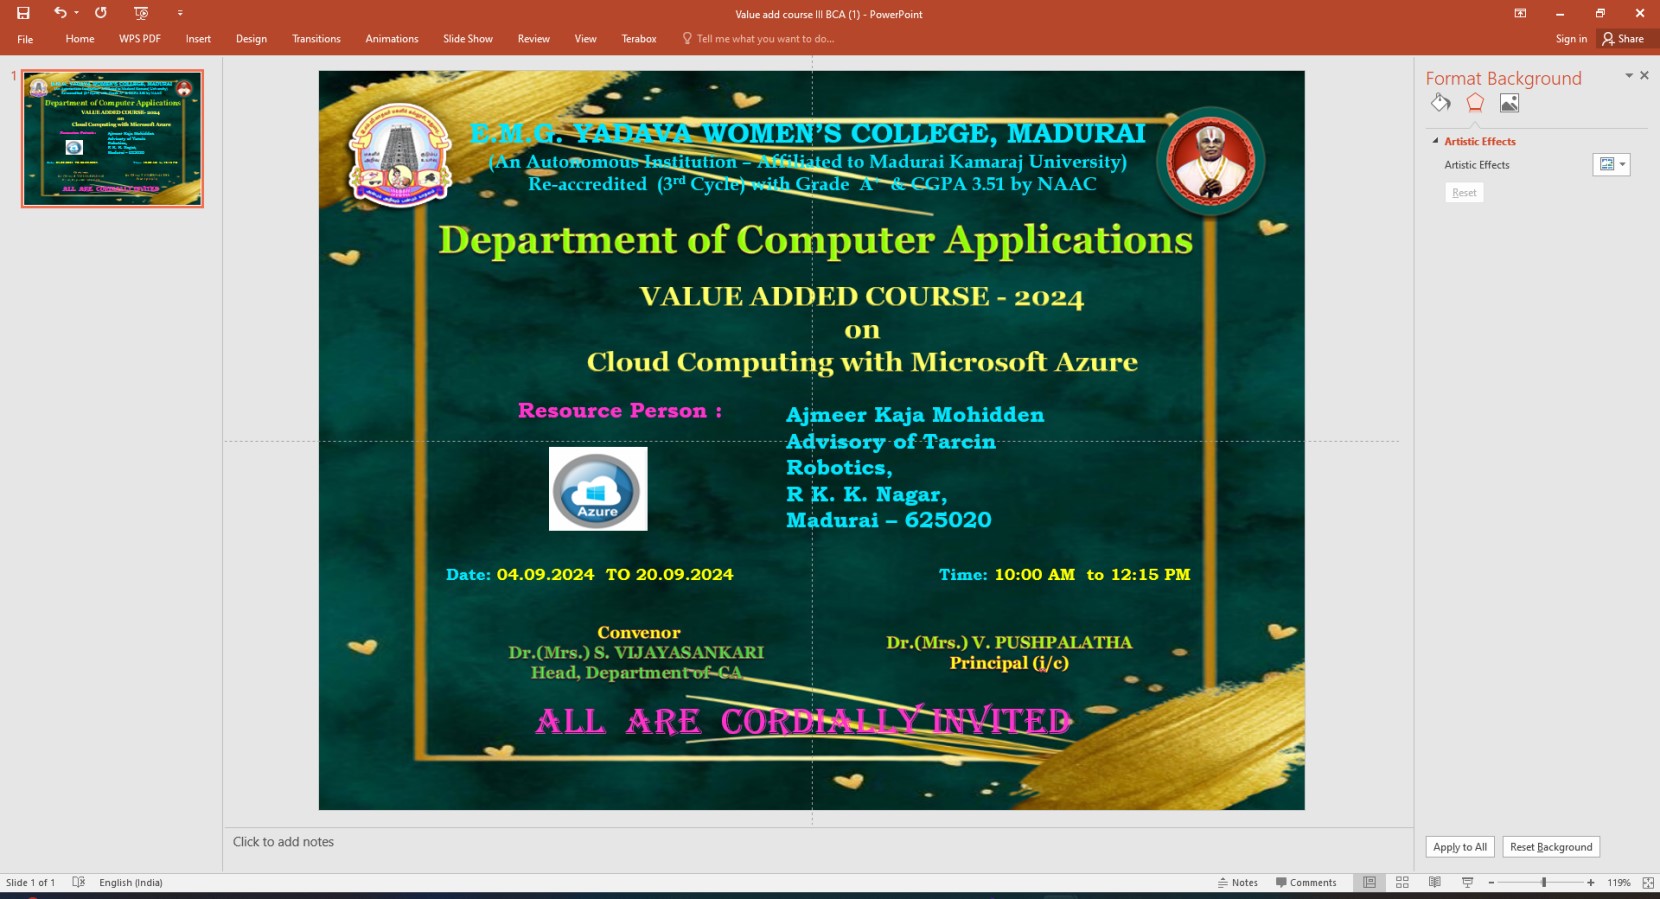The width and height of the screenshot is (1660, 899).
Task: Zoom in with the plus button
Action: click(x=1591, y=883)
